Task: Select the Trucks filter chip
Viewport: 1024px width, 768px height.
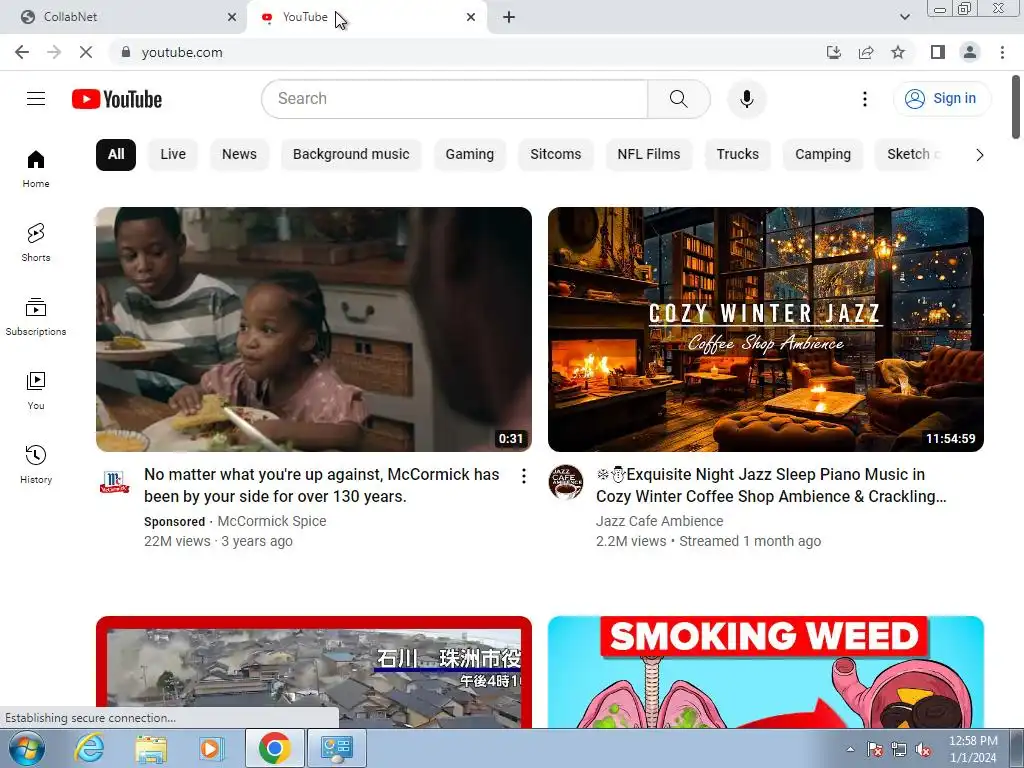Action: pos(738,155)
